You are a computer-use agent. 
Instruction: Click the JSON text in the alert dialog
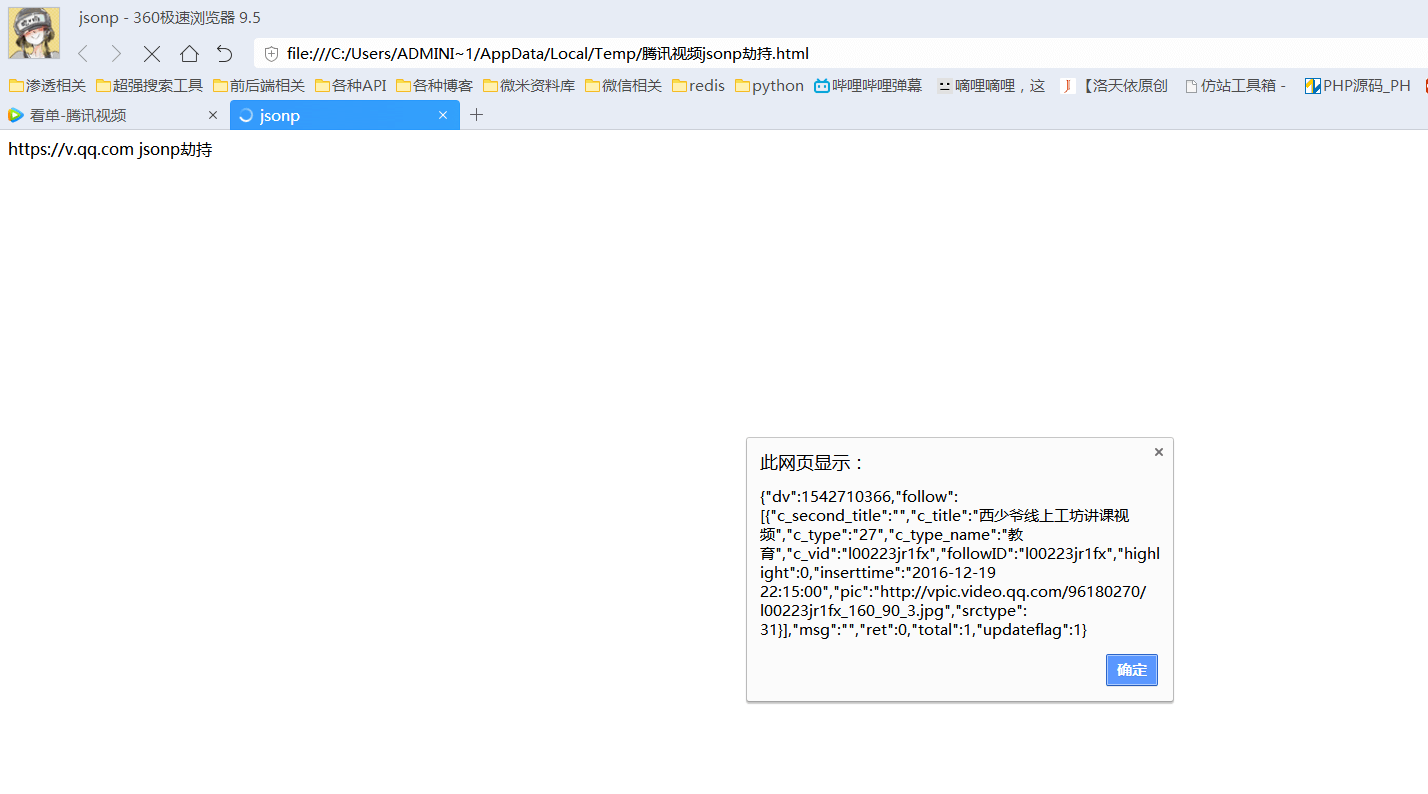959,563
